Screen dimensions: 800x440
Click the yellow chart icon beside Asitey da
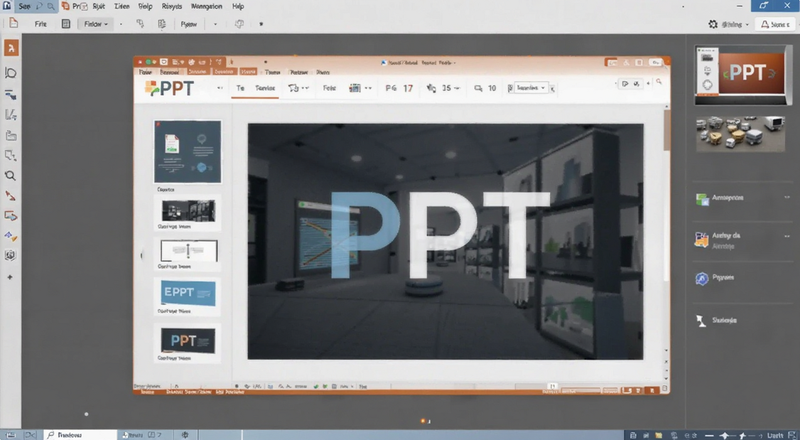pos(702,239)
